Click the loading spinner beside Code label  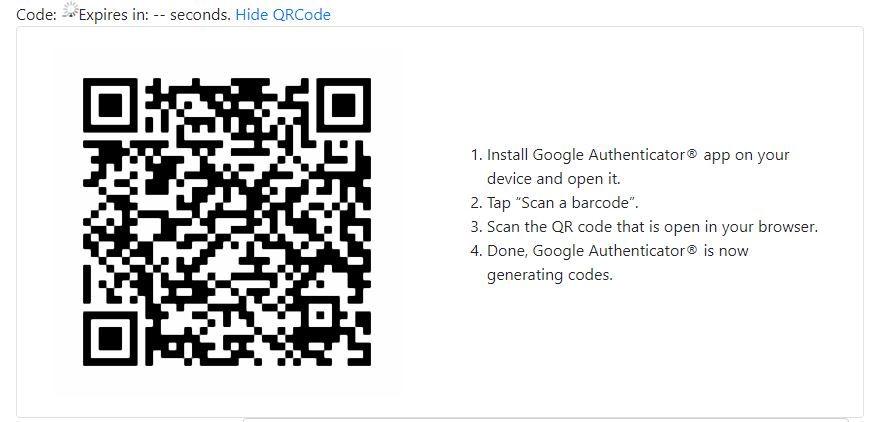click(69, 10)
